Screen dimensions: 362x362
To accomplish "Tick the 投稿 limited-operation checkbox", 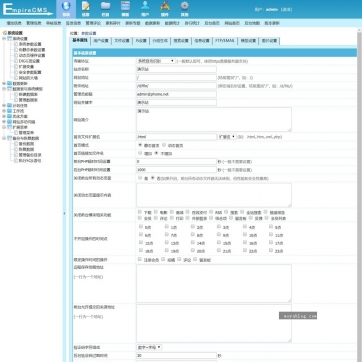I will tap(163, 259).
